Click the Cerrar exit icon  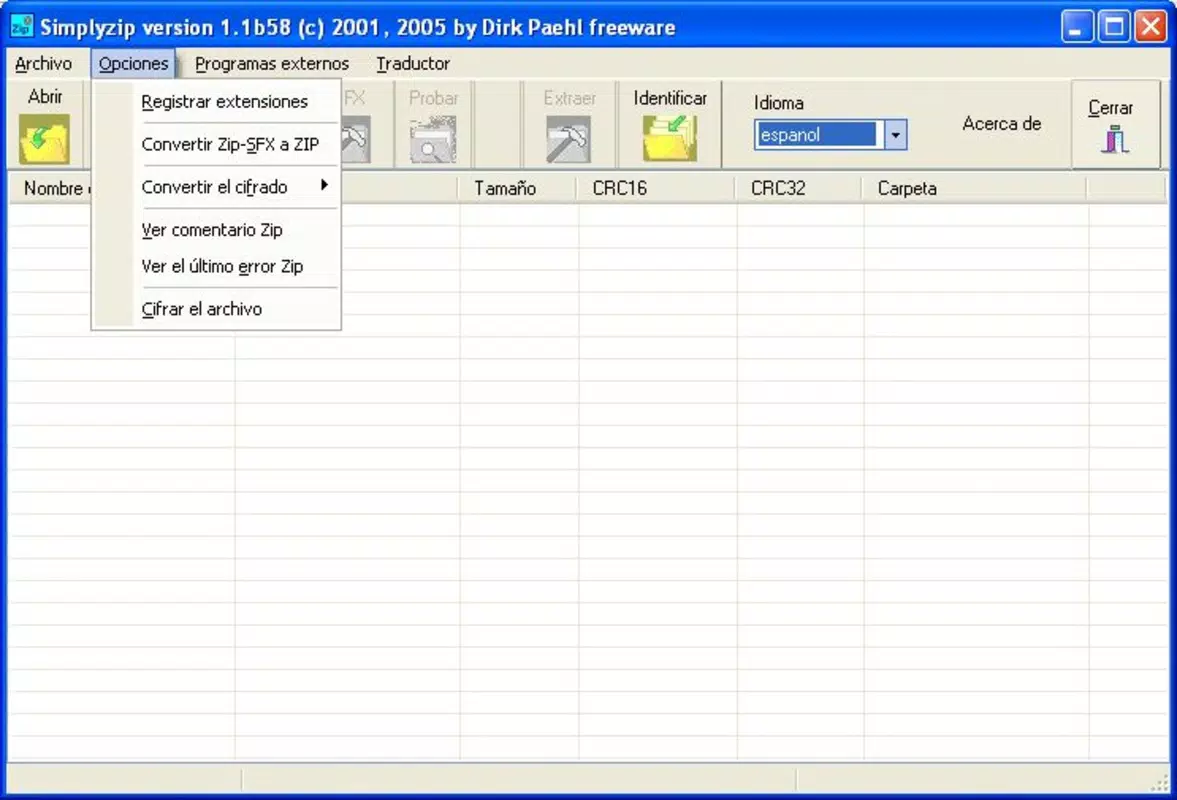tap(1115, 140)
